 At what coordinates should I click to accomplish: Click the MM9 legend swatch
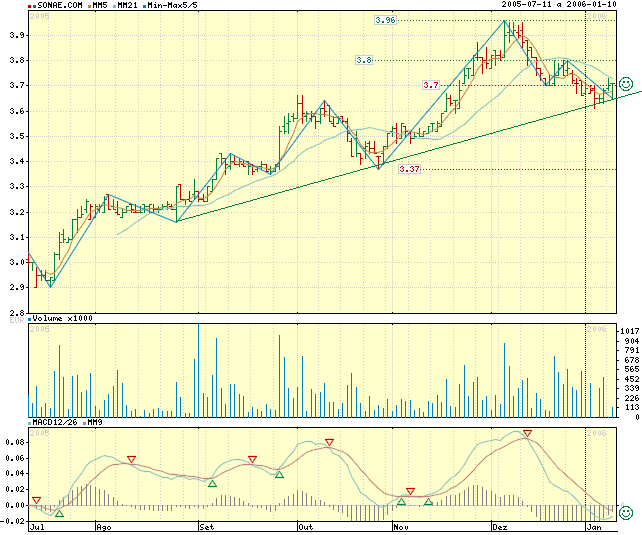85,423
